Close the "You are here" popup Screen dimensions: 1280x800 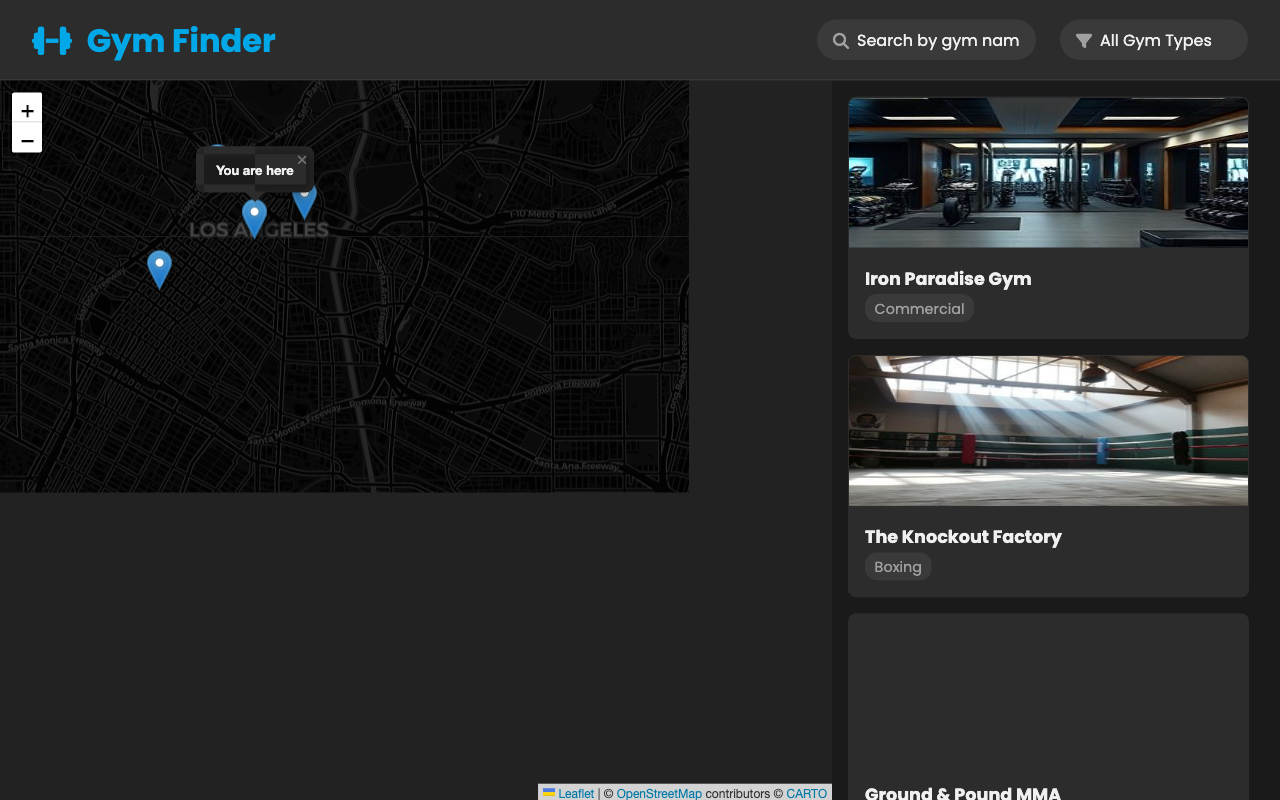302,160
